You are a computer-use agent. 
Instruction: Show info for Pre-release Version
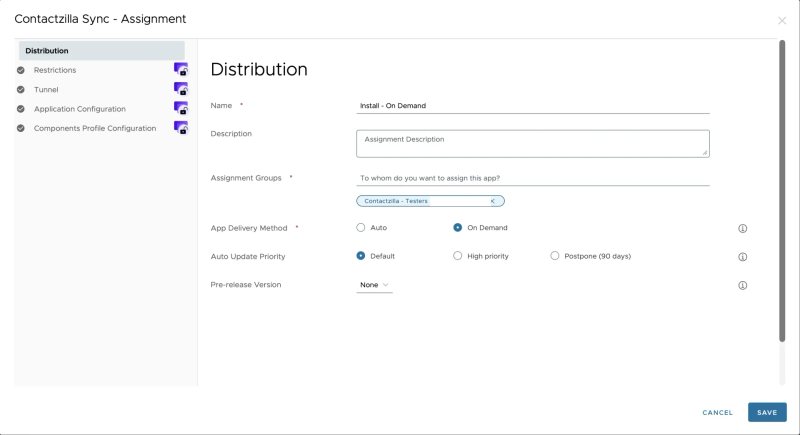(742, 286)
